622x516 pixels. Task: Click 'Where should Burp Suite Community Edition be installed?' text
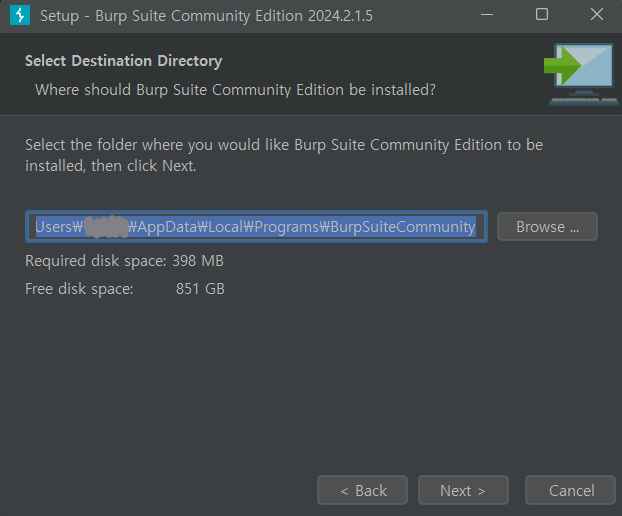click(235, 90)
